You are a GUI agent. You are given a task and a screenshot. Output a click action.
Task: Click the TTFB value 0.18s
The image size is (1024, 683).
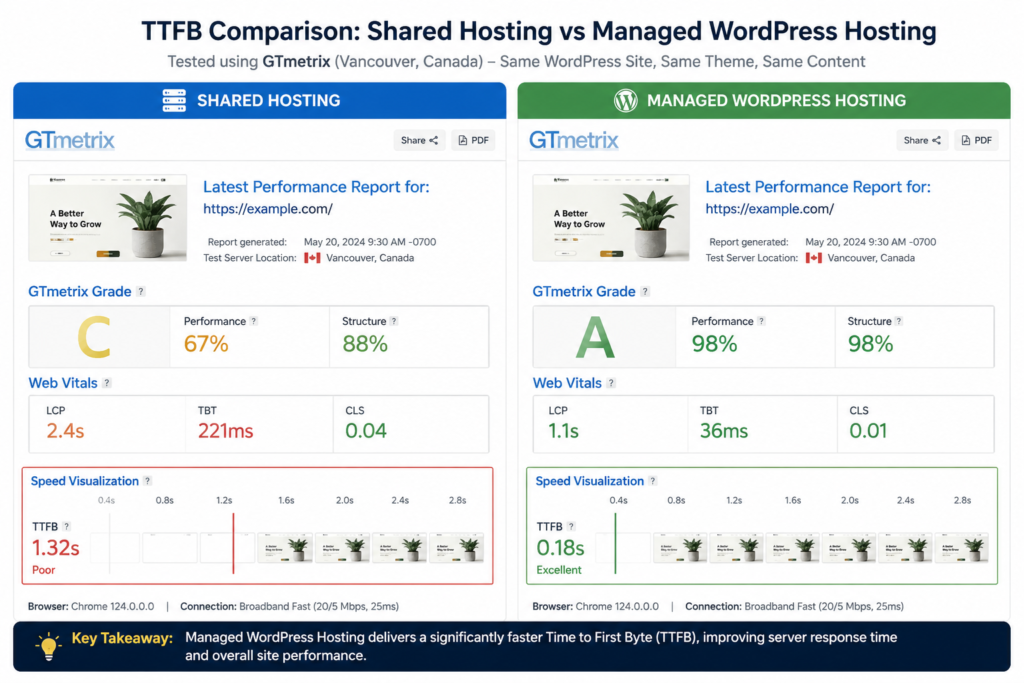[560, 548]
